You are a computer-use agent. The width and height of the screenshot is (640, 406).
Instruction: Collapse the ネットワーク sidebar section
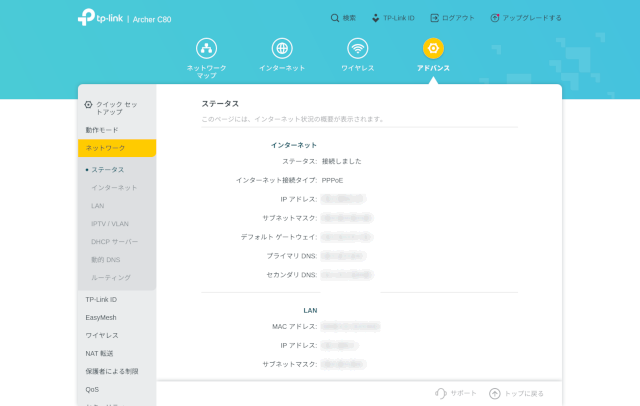pos(117,148)
